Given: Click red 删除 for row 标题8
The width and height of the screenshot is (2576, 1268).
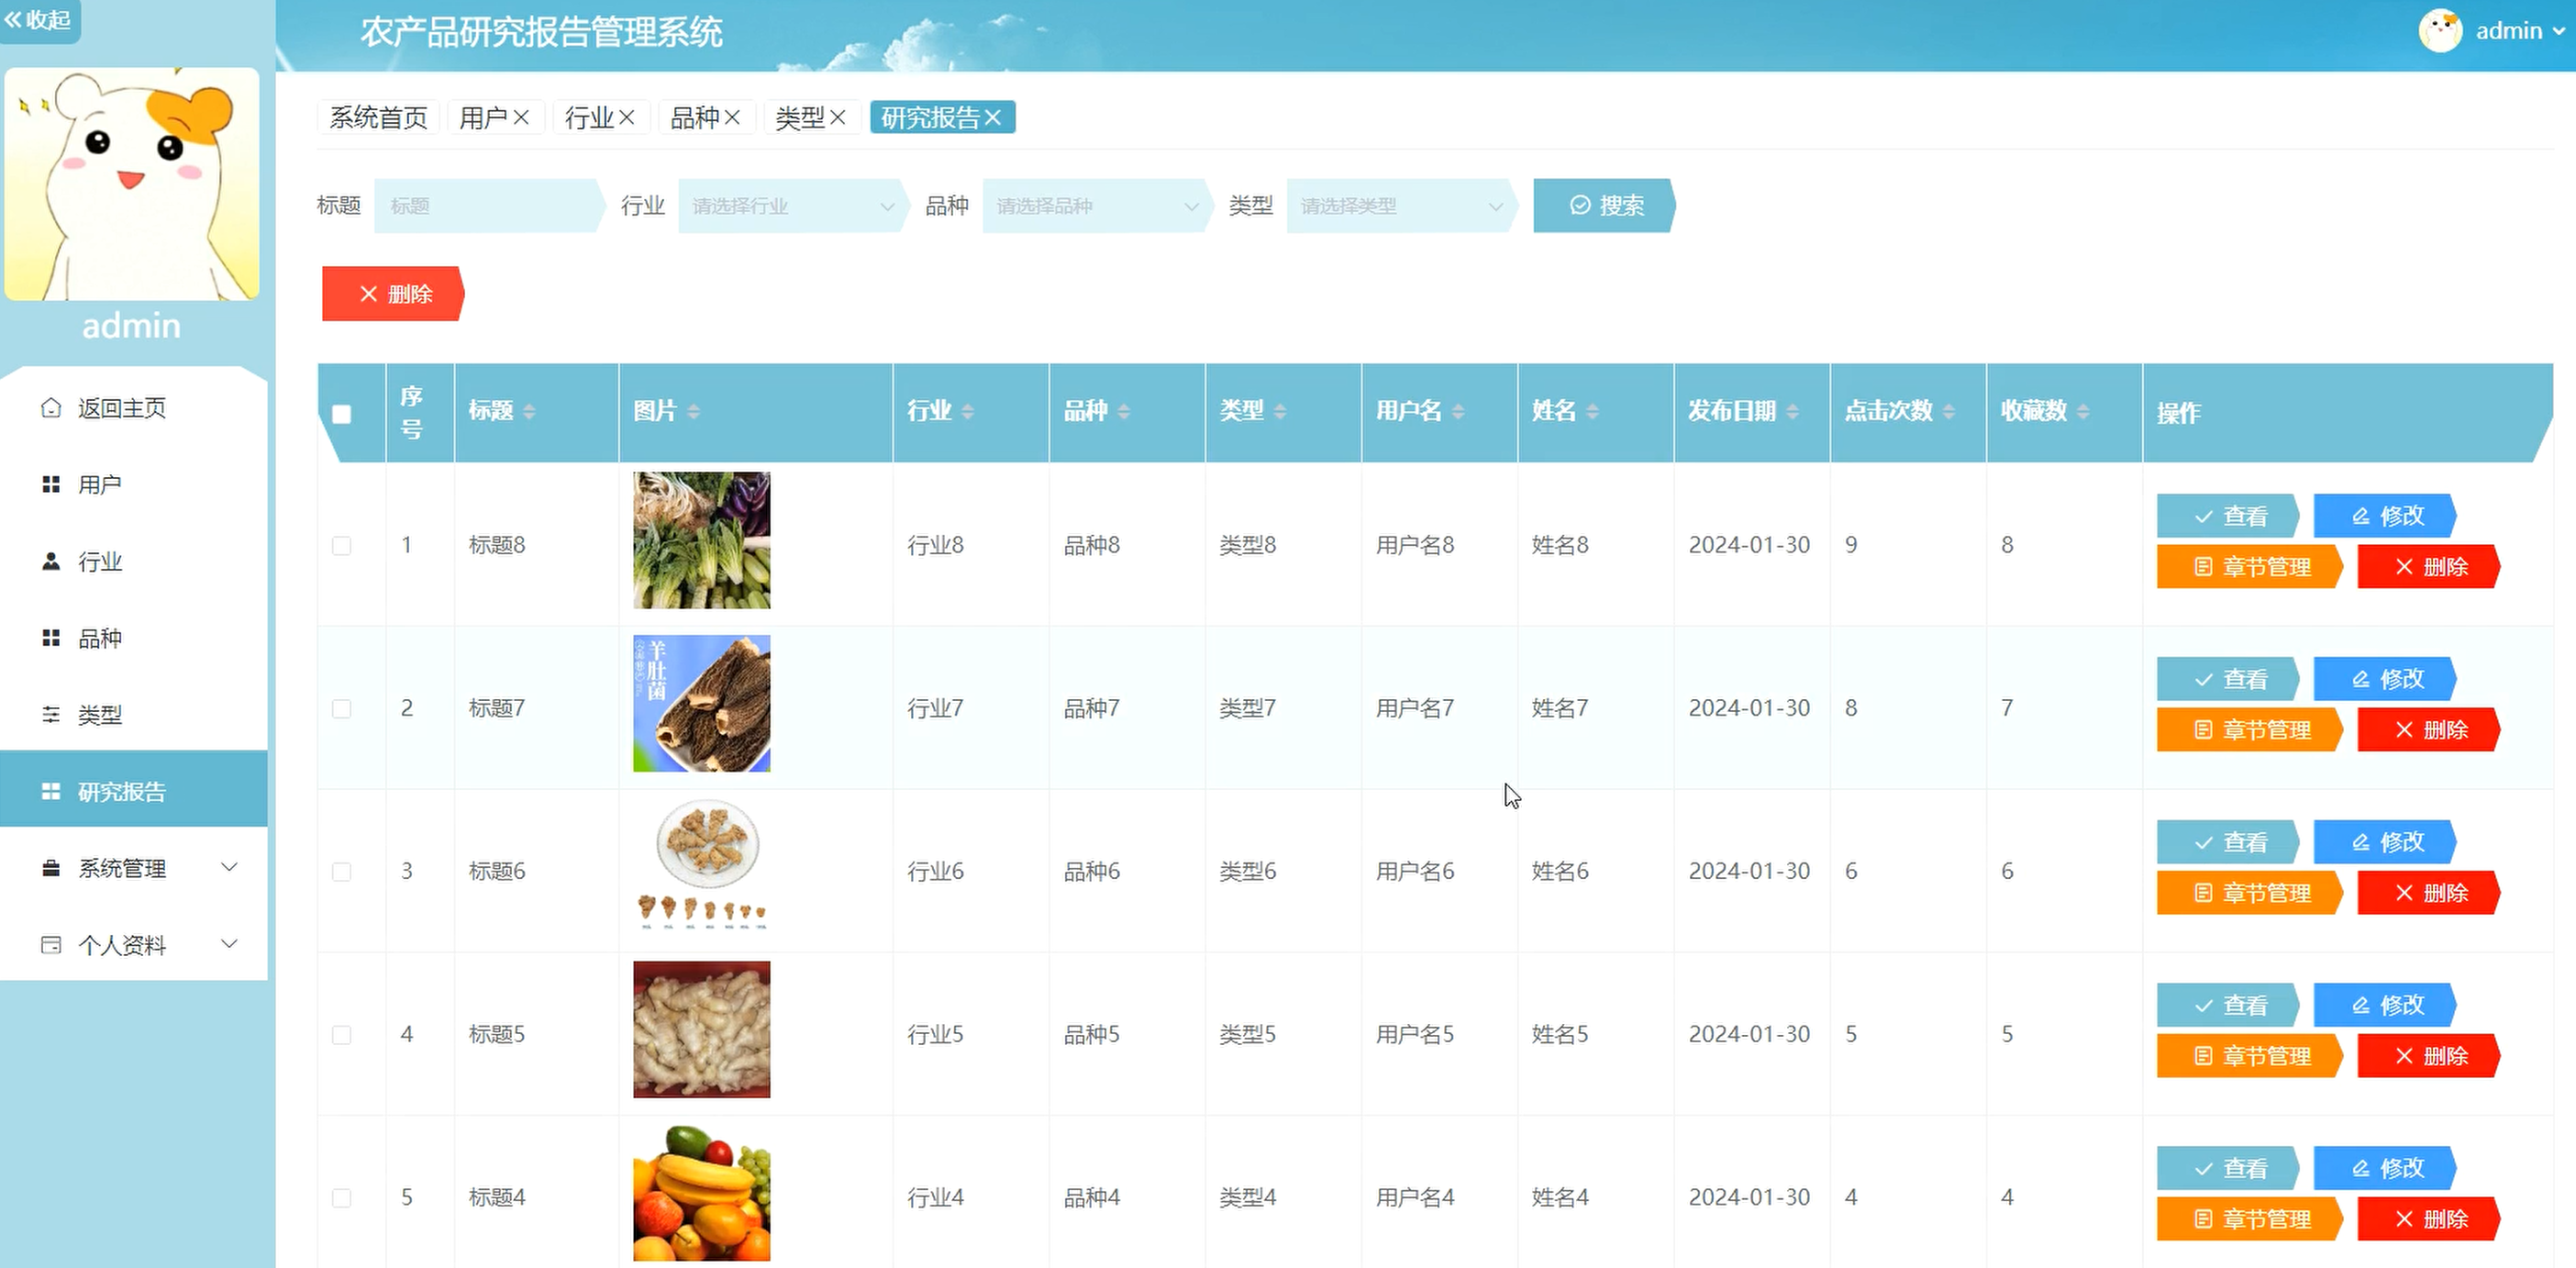Looking at the screenshot, I should (x=2429, y=567).
